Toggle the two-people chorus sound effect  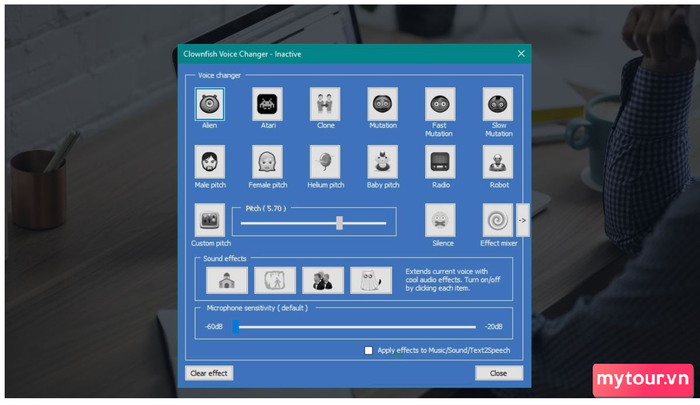(x=323, y=280)
